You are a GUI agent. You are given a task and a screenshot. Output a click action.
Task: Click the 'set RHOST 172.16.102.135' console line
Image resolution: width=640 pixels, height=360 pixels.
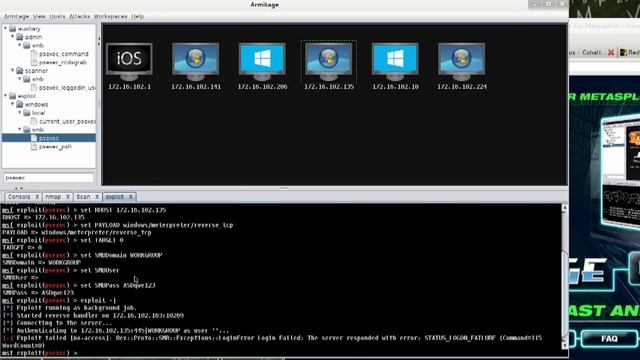point(84,210)
